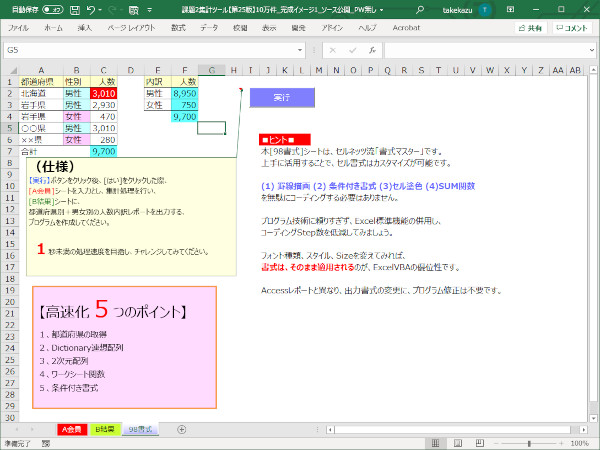Click horizontal scrollbar right arrow
Screen dimensions: 600x450
584,430
